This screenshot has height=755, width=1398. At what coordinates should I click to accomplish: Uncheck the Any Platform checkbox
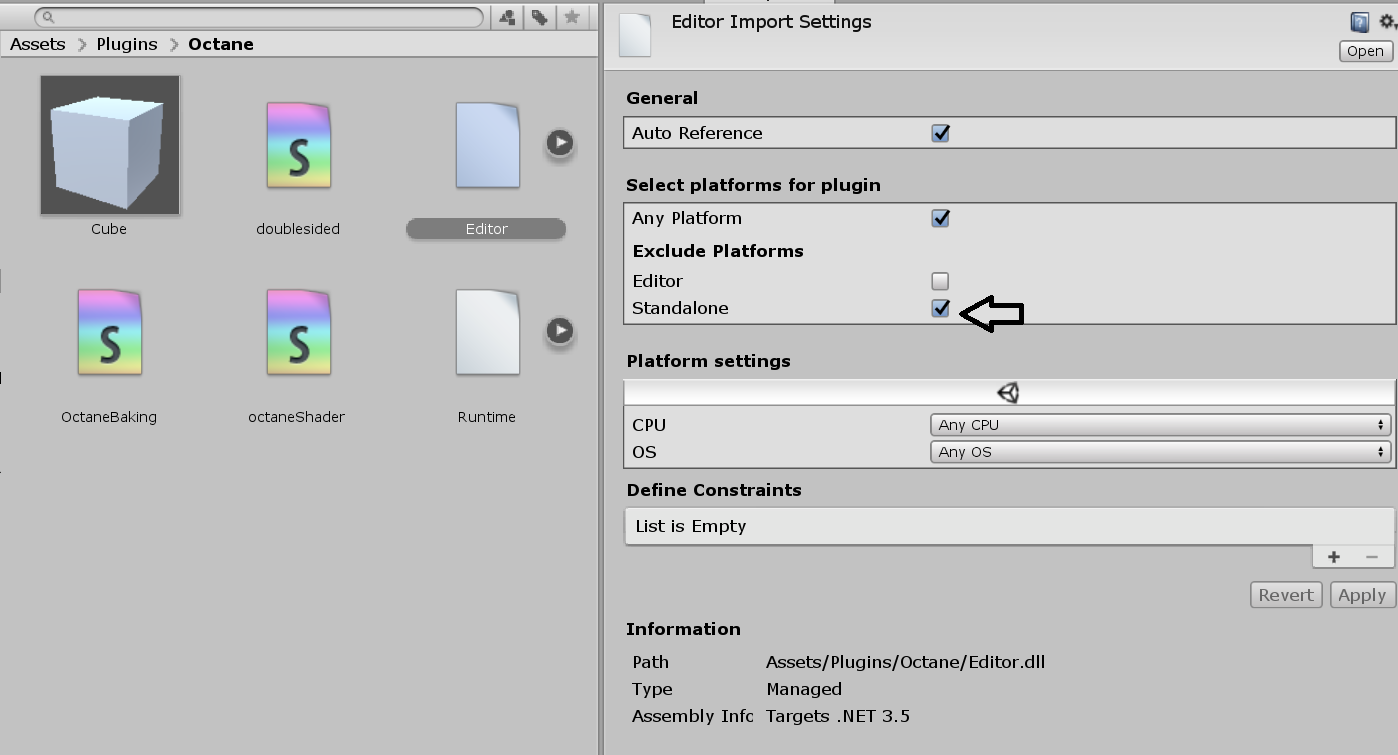[x=940, y=218]
